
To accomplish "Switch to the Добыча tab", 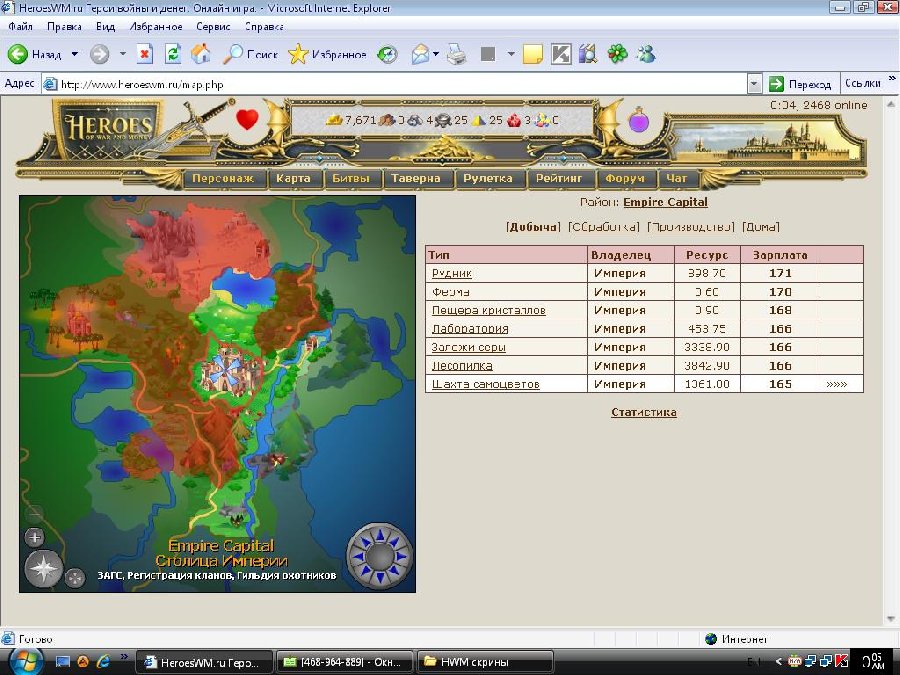I will click(x=533, y=227).
